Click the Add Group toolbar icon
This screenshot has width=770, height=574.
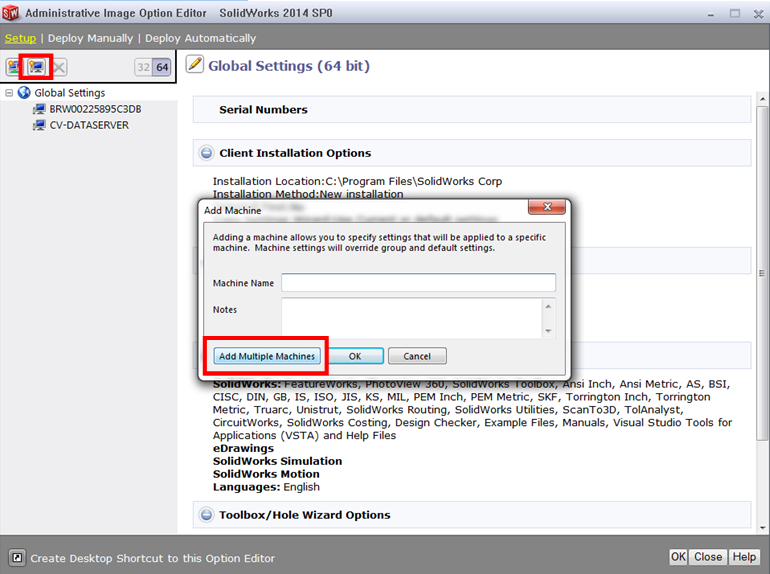tap(13, 67)
